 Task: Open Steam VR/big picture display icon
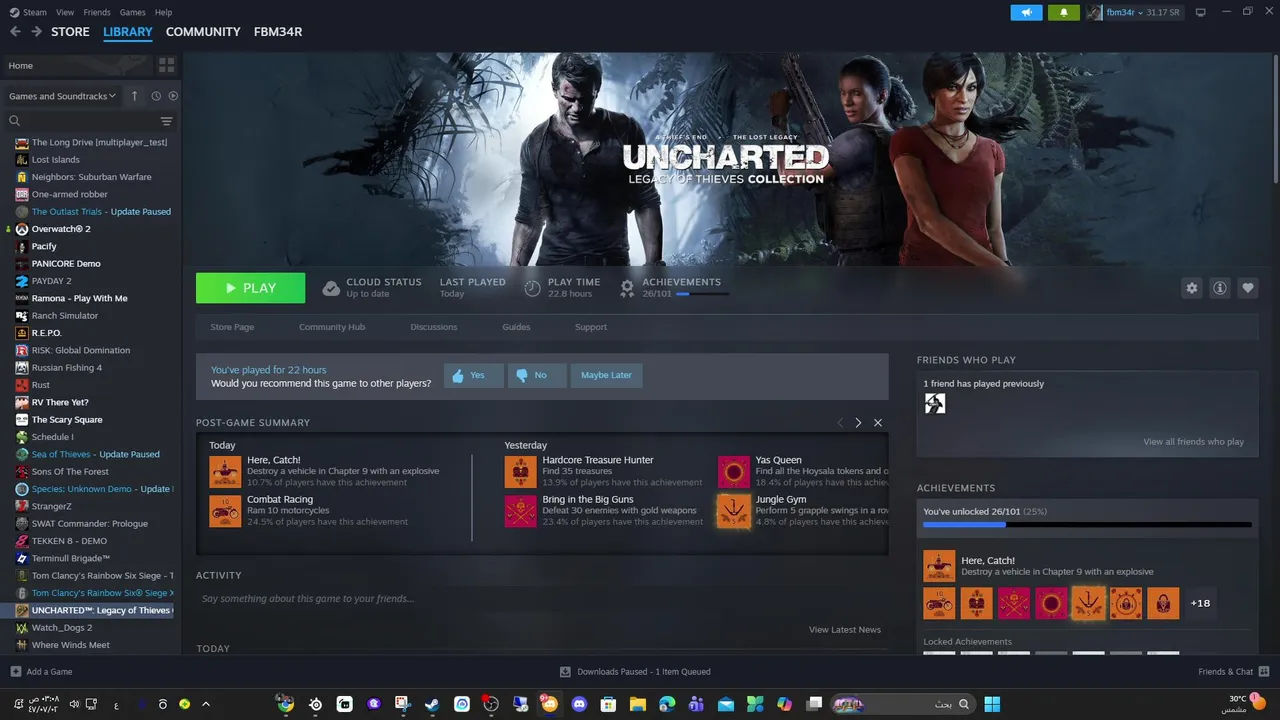tap(1201, 12)
